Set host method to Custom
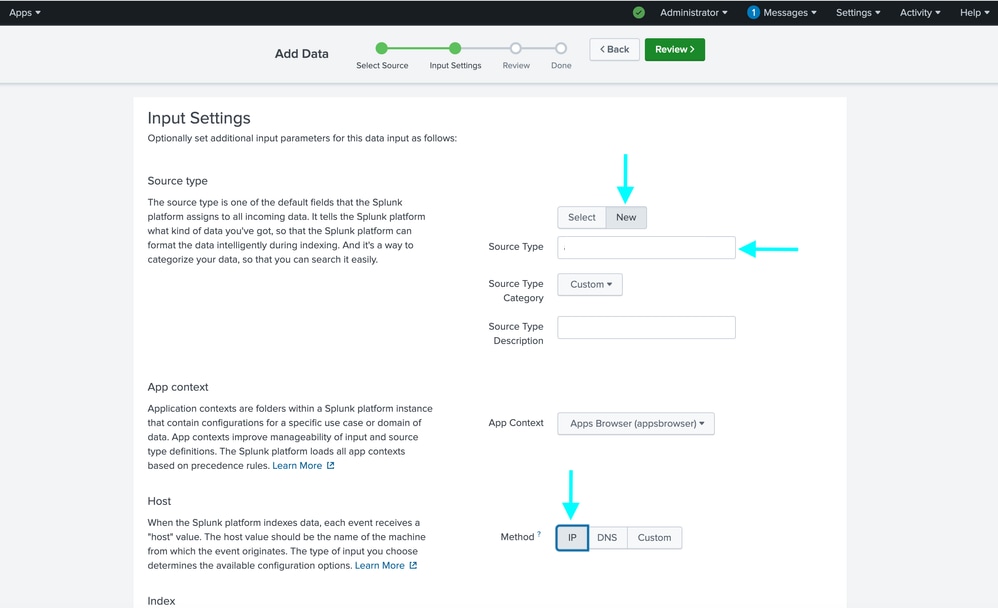 tap(654, 538)
